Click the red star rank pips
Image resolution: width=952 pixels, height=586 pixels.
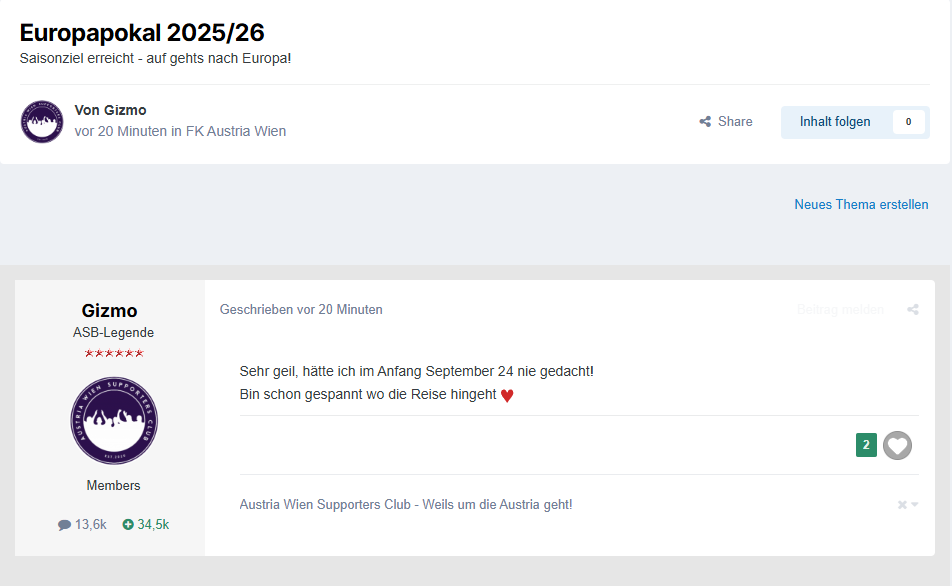point(114,353)
